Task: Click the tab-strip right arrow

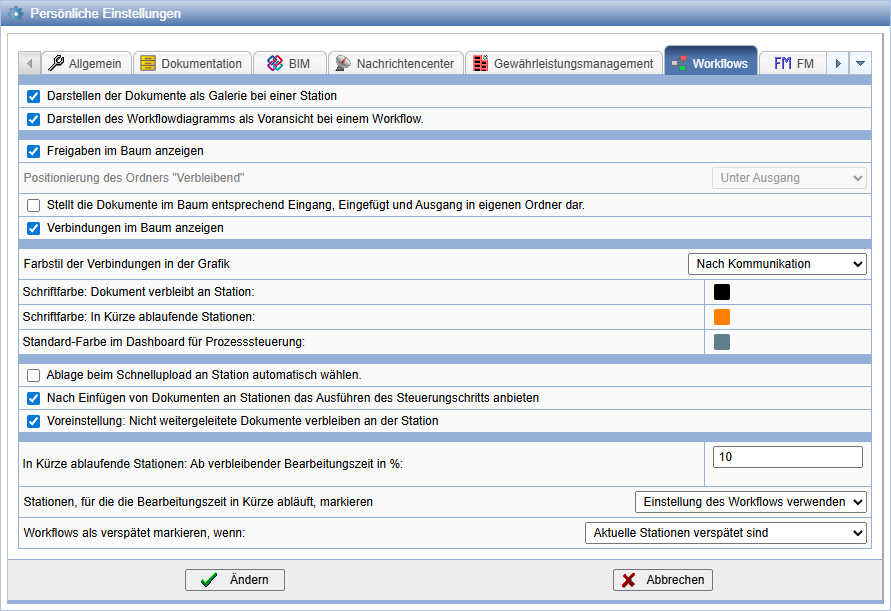Action: pyautogui.click(x=838, y=63)
